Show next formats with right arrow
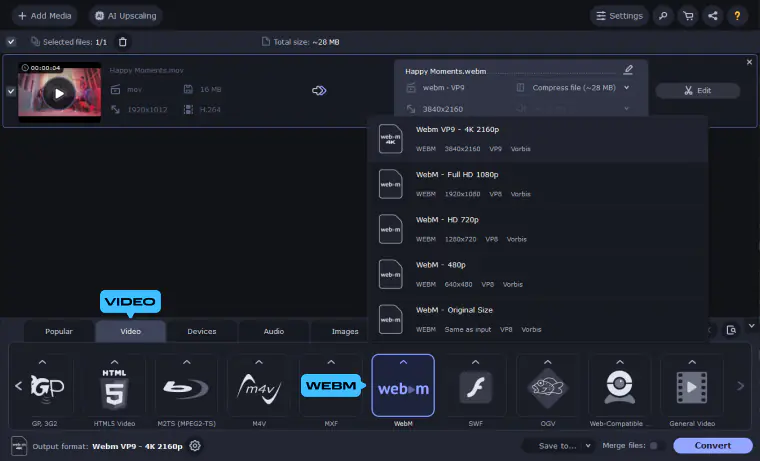This screenshot has width=760, height=461. [x=740, y=386]
